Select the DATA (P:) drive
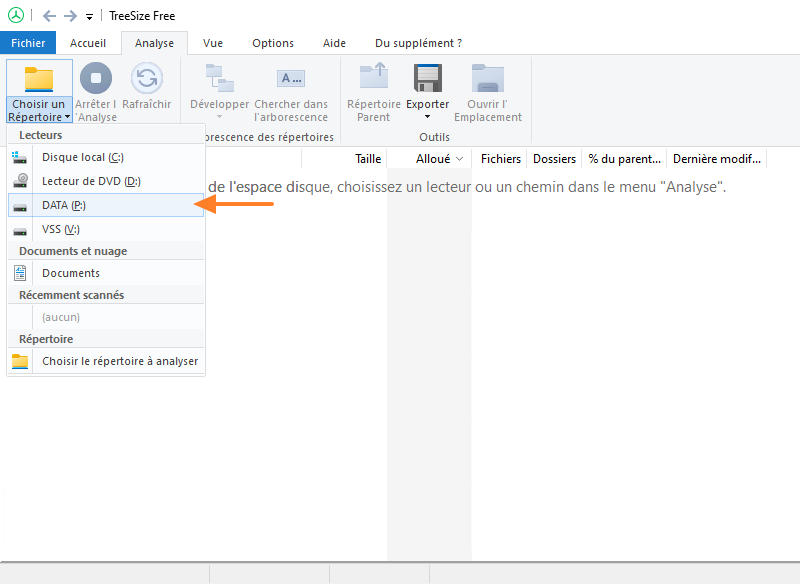 coord(68,203)
